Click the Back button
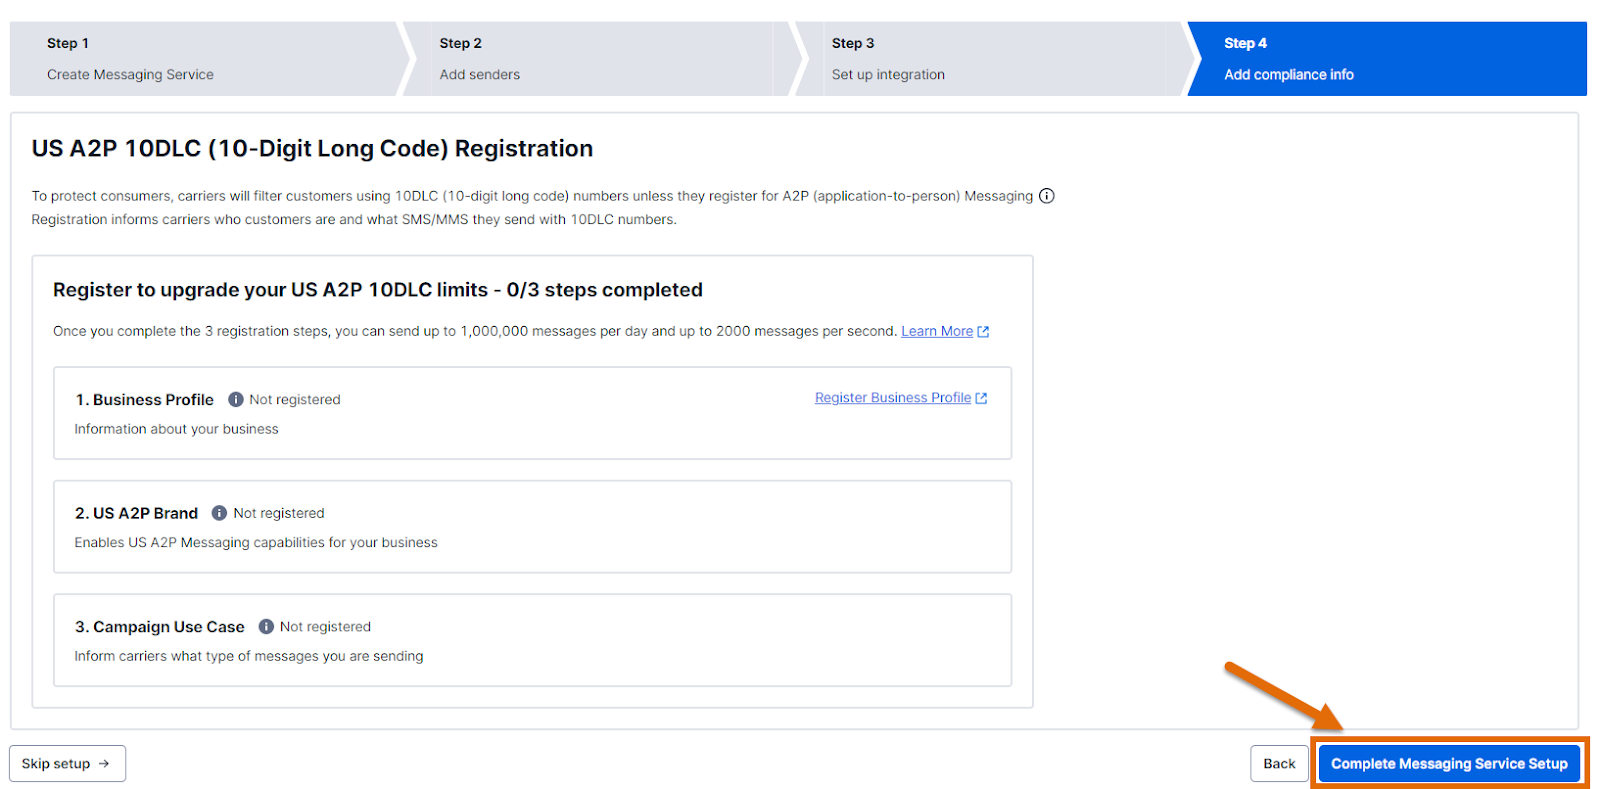Screen dimensions: 1600x789 [1279, 763]
